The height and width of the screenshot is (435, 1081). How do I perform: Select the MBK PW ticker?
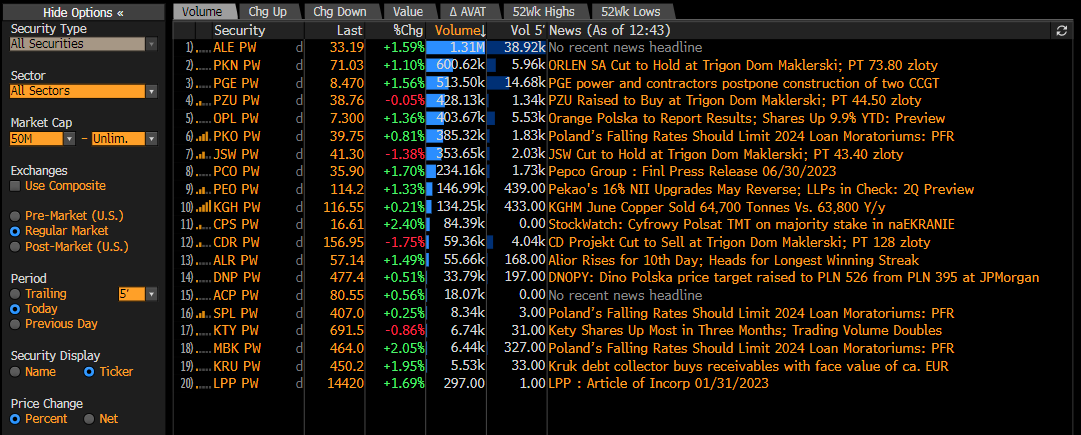click(x=237, y=349)
